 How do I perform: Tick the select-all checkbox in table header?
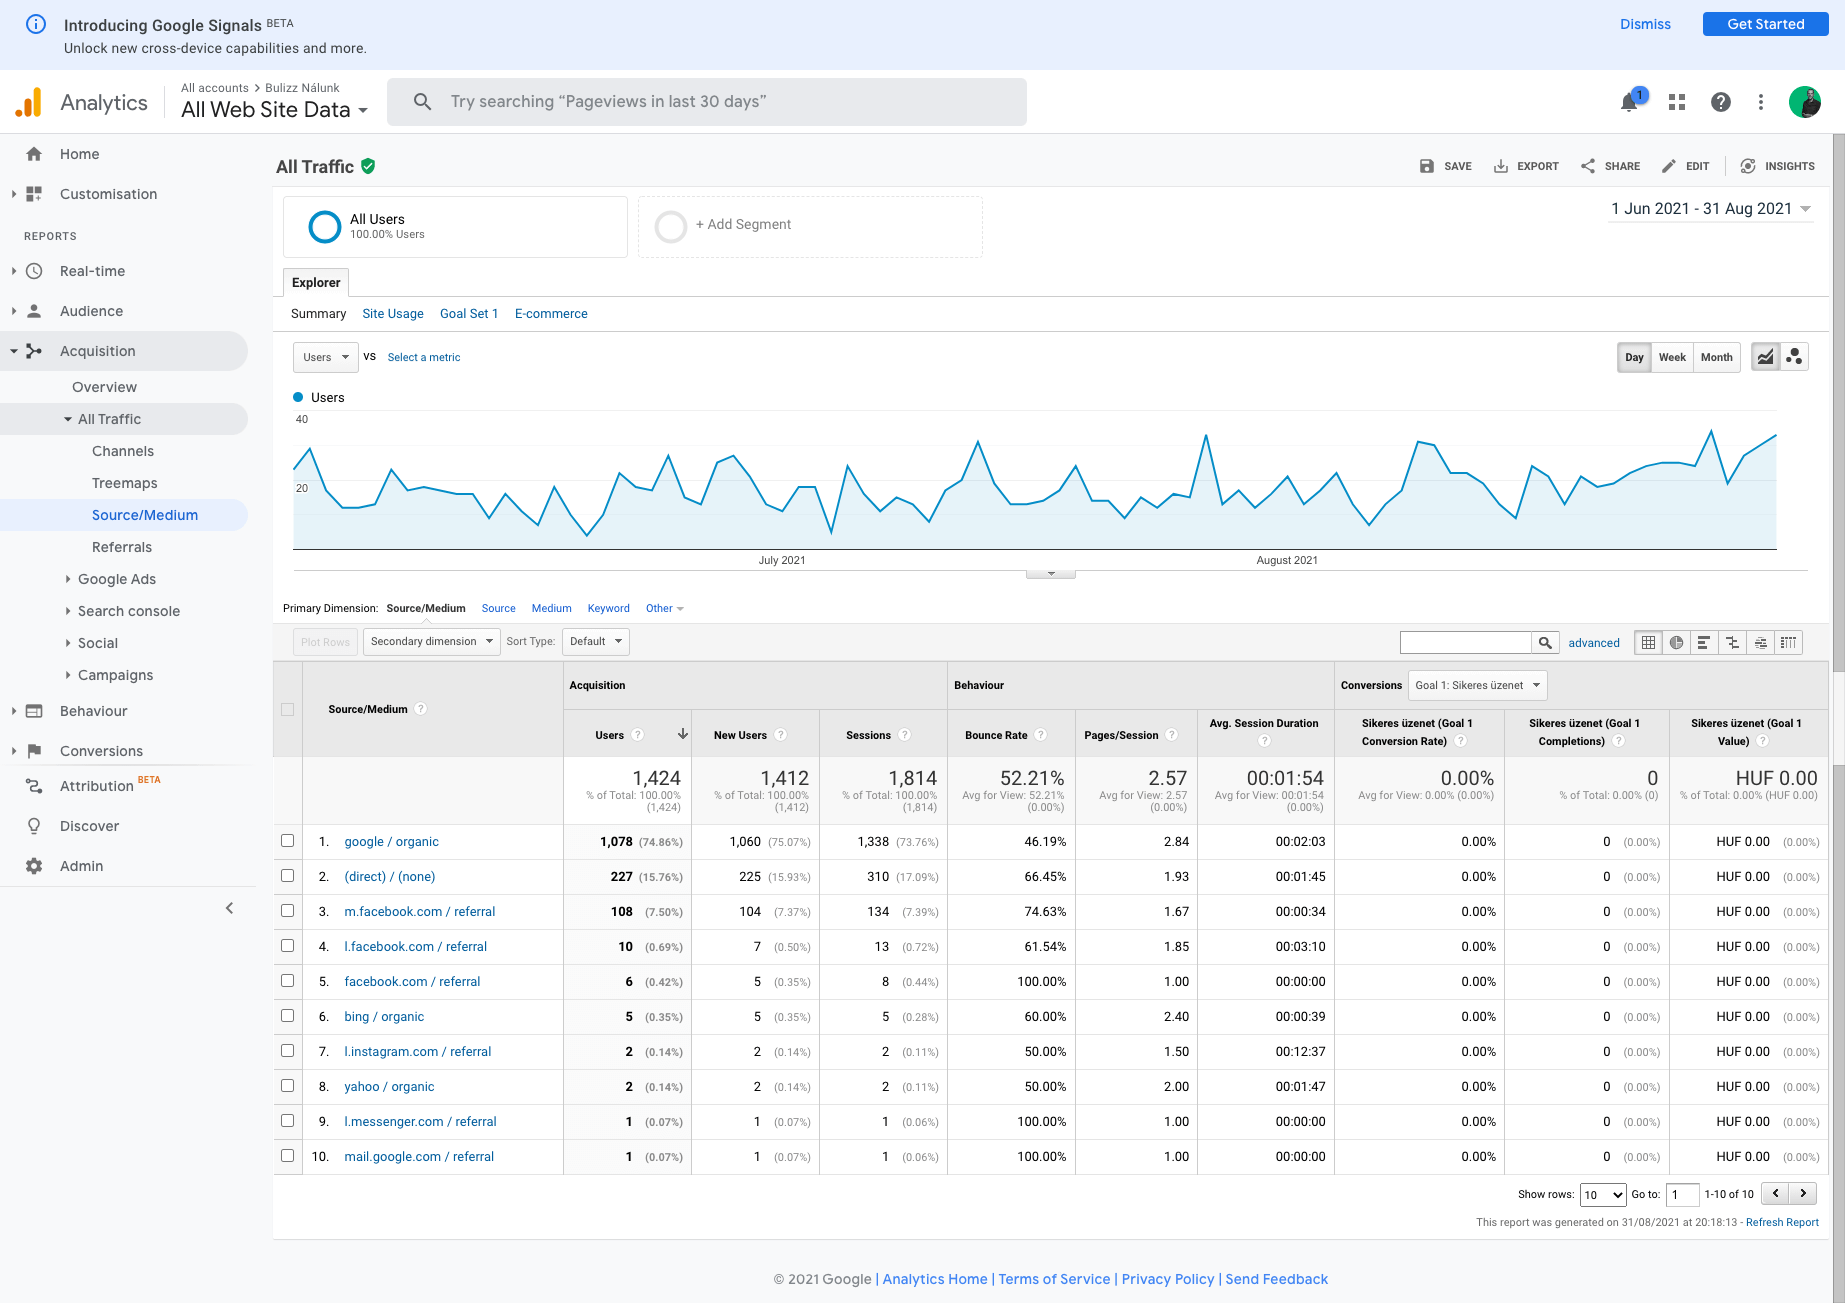pyautogui.click(x=288, y=709)
